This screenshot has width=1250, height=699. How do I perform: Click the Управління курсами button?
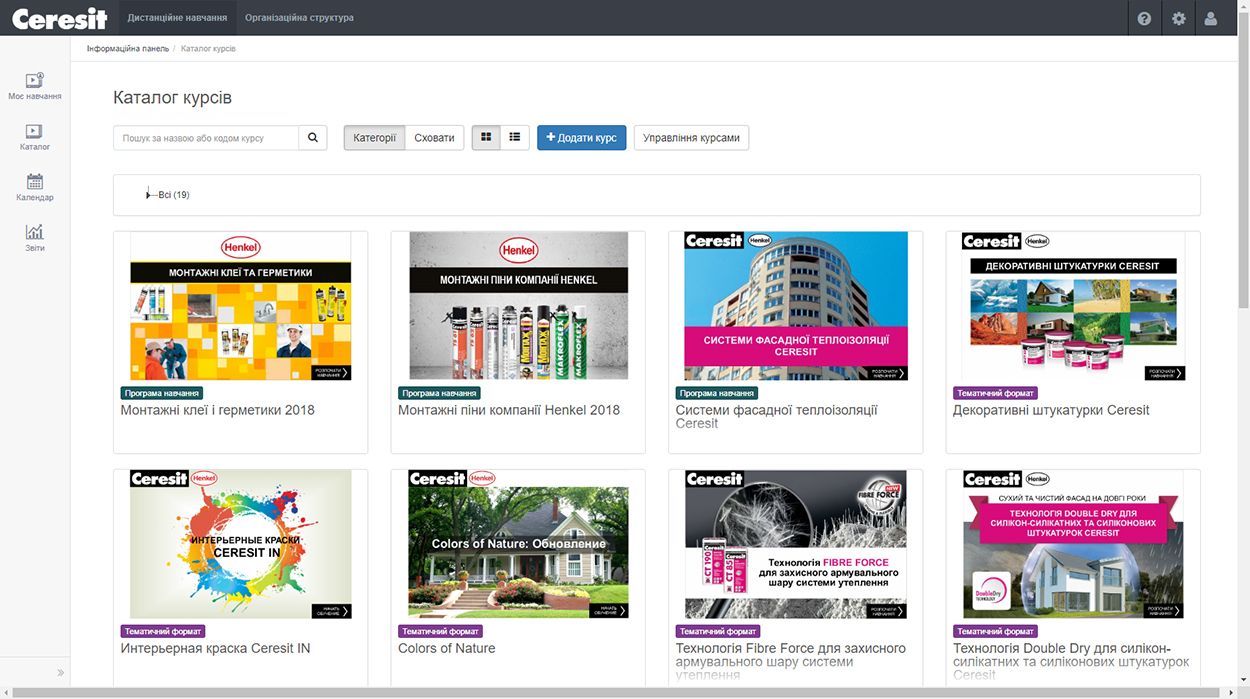pyautogui.click(x=691, y=138)
